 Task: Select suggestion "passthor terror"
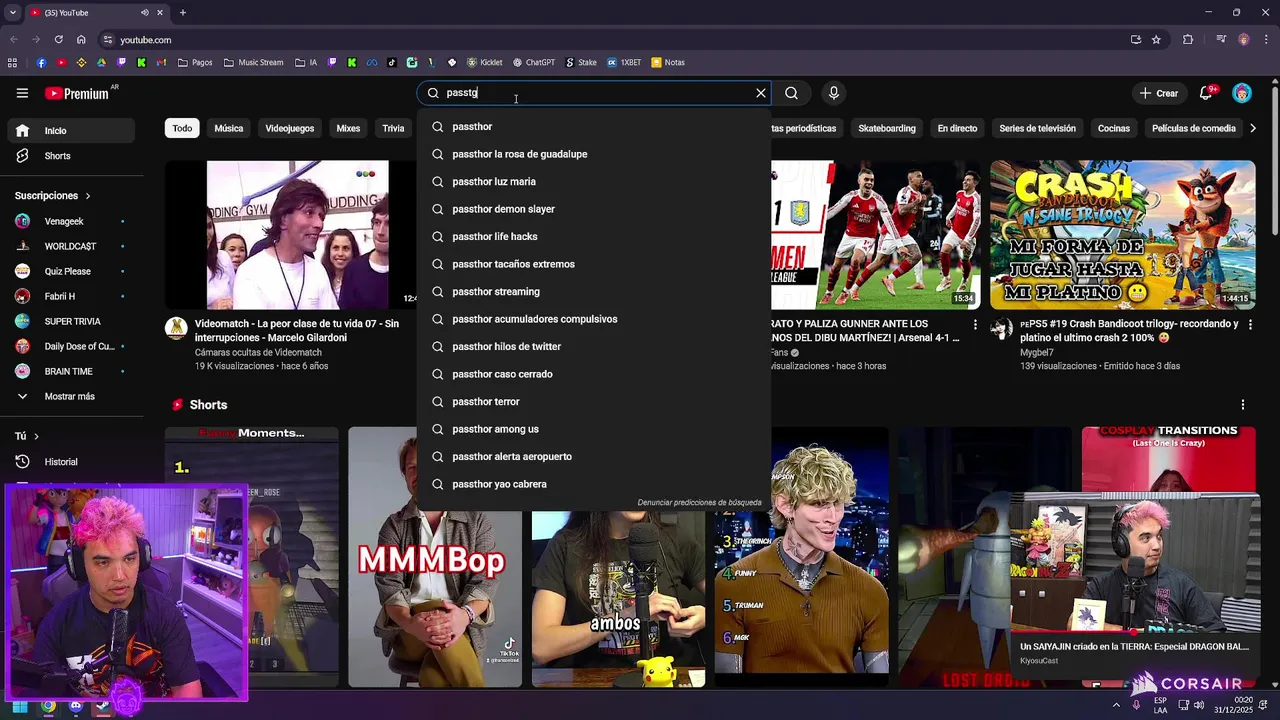coord(593,402)
